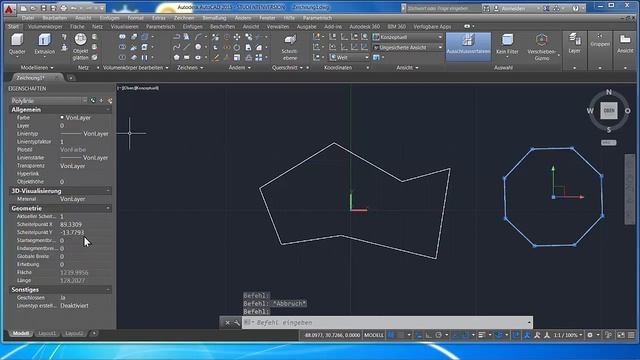Click the S compass direction on ViewCube

[x=609, y=129]
